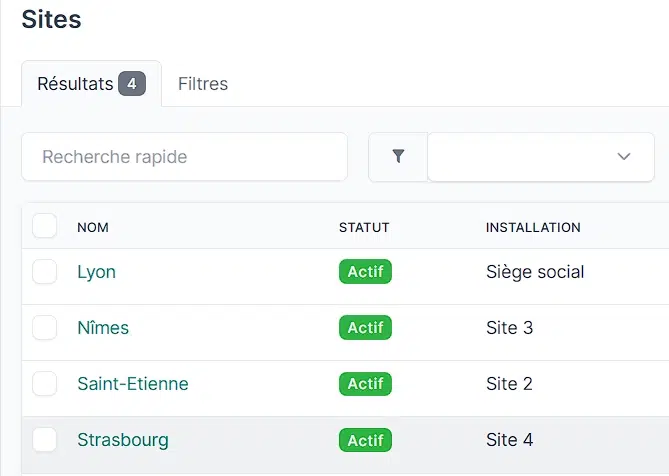Open the Lyon site link

tap(96, 272)
